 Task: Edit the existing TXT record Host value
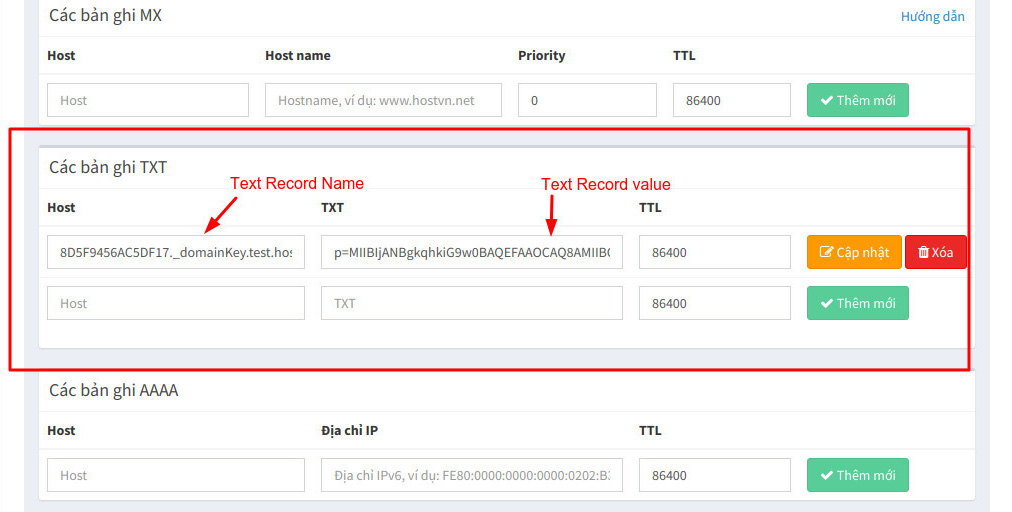pyautogui.click(x=175, y=252)
